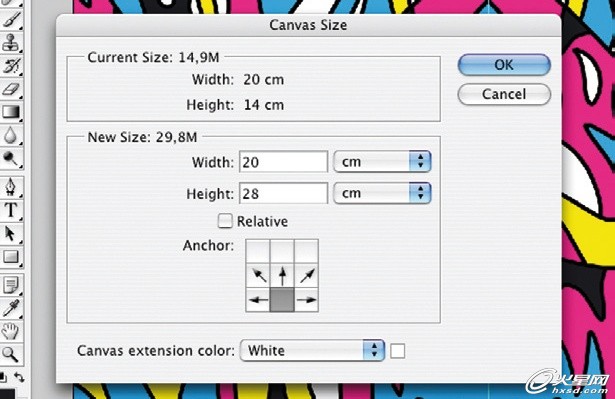Viewport: 615px width, 399px height.
Task: Select the Blur tool droplet icon
Action: (11, 135)
